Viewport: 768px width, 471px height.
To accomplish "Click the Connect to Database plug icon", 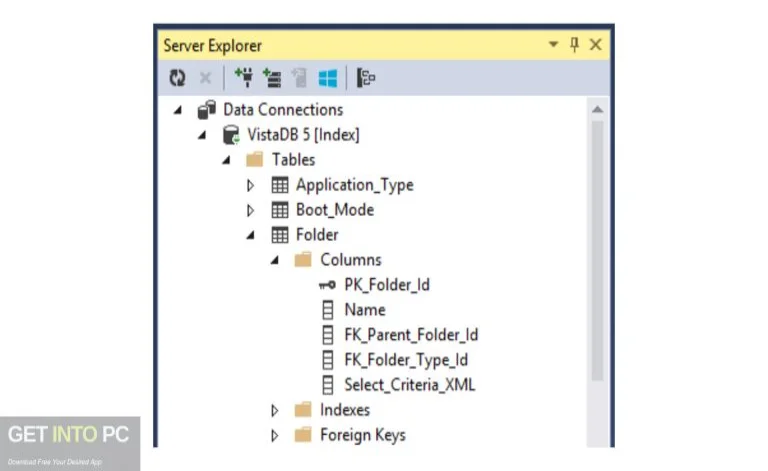I will click(x=243, y=76).
